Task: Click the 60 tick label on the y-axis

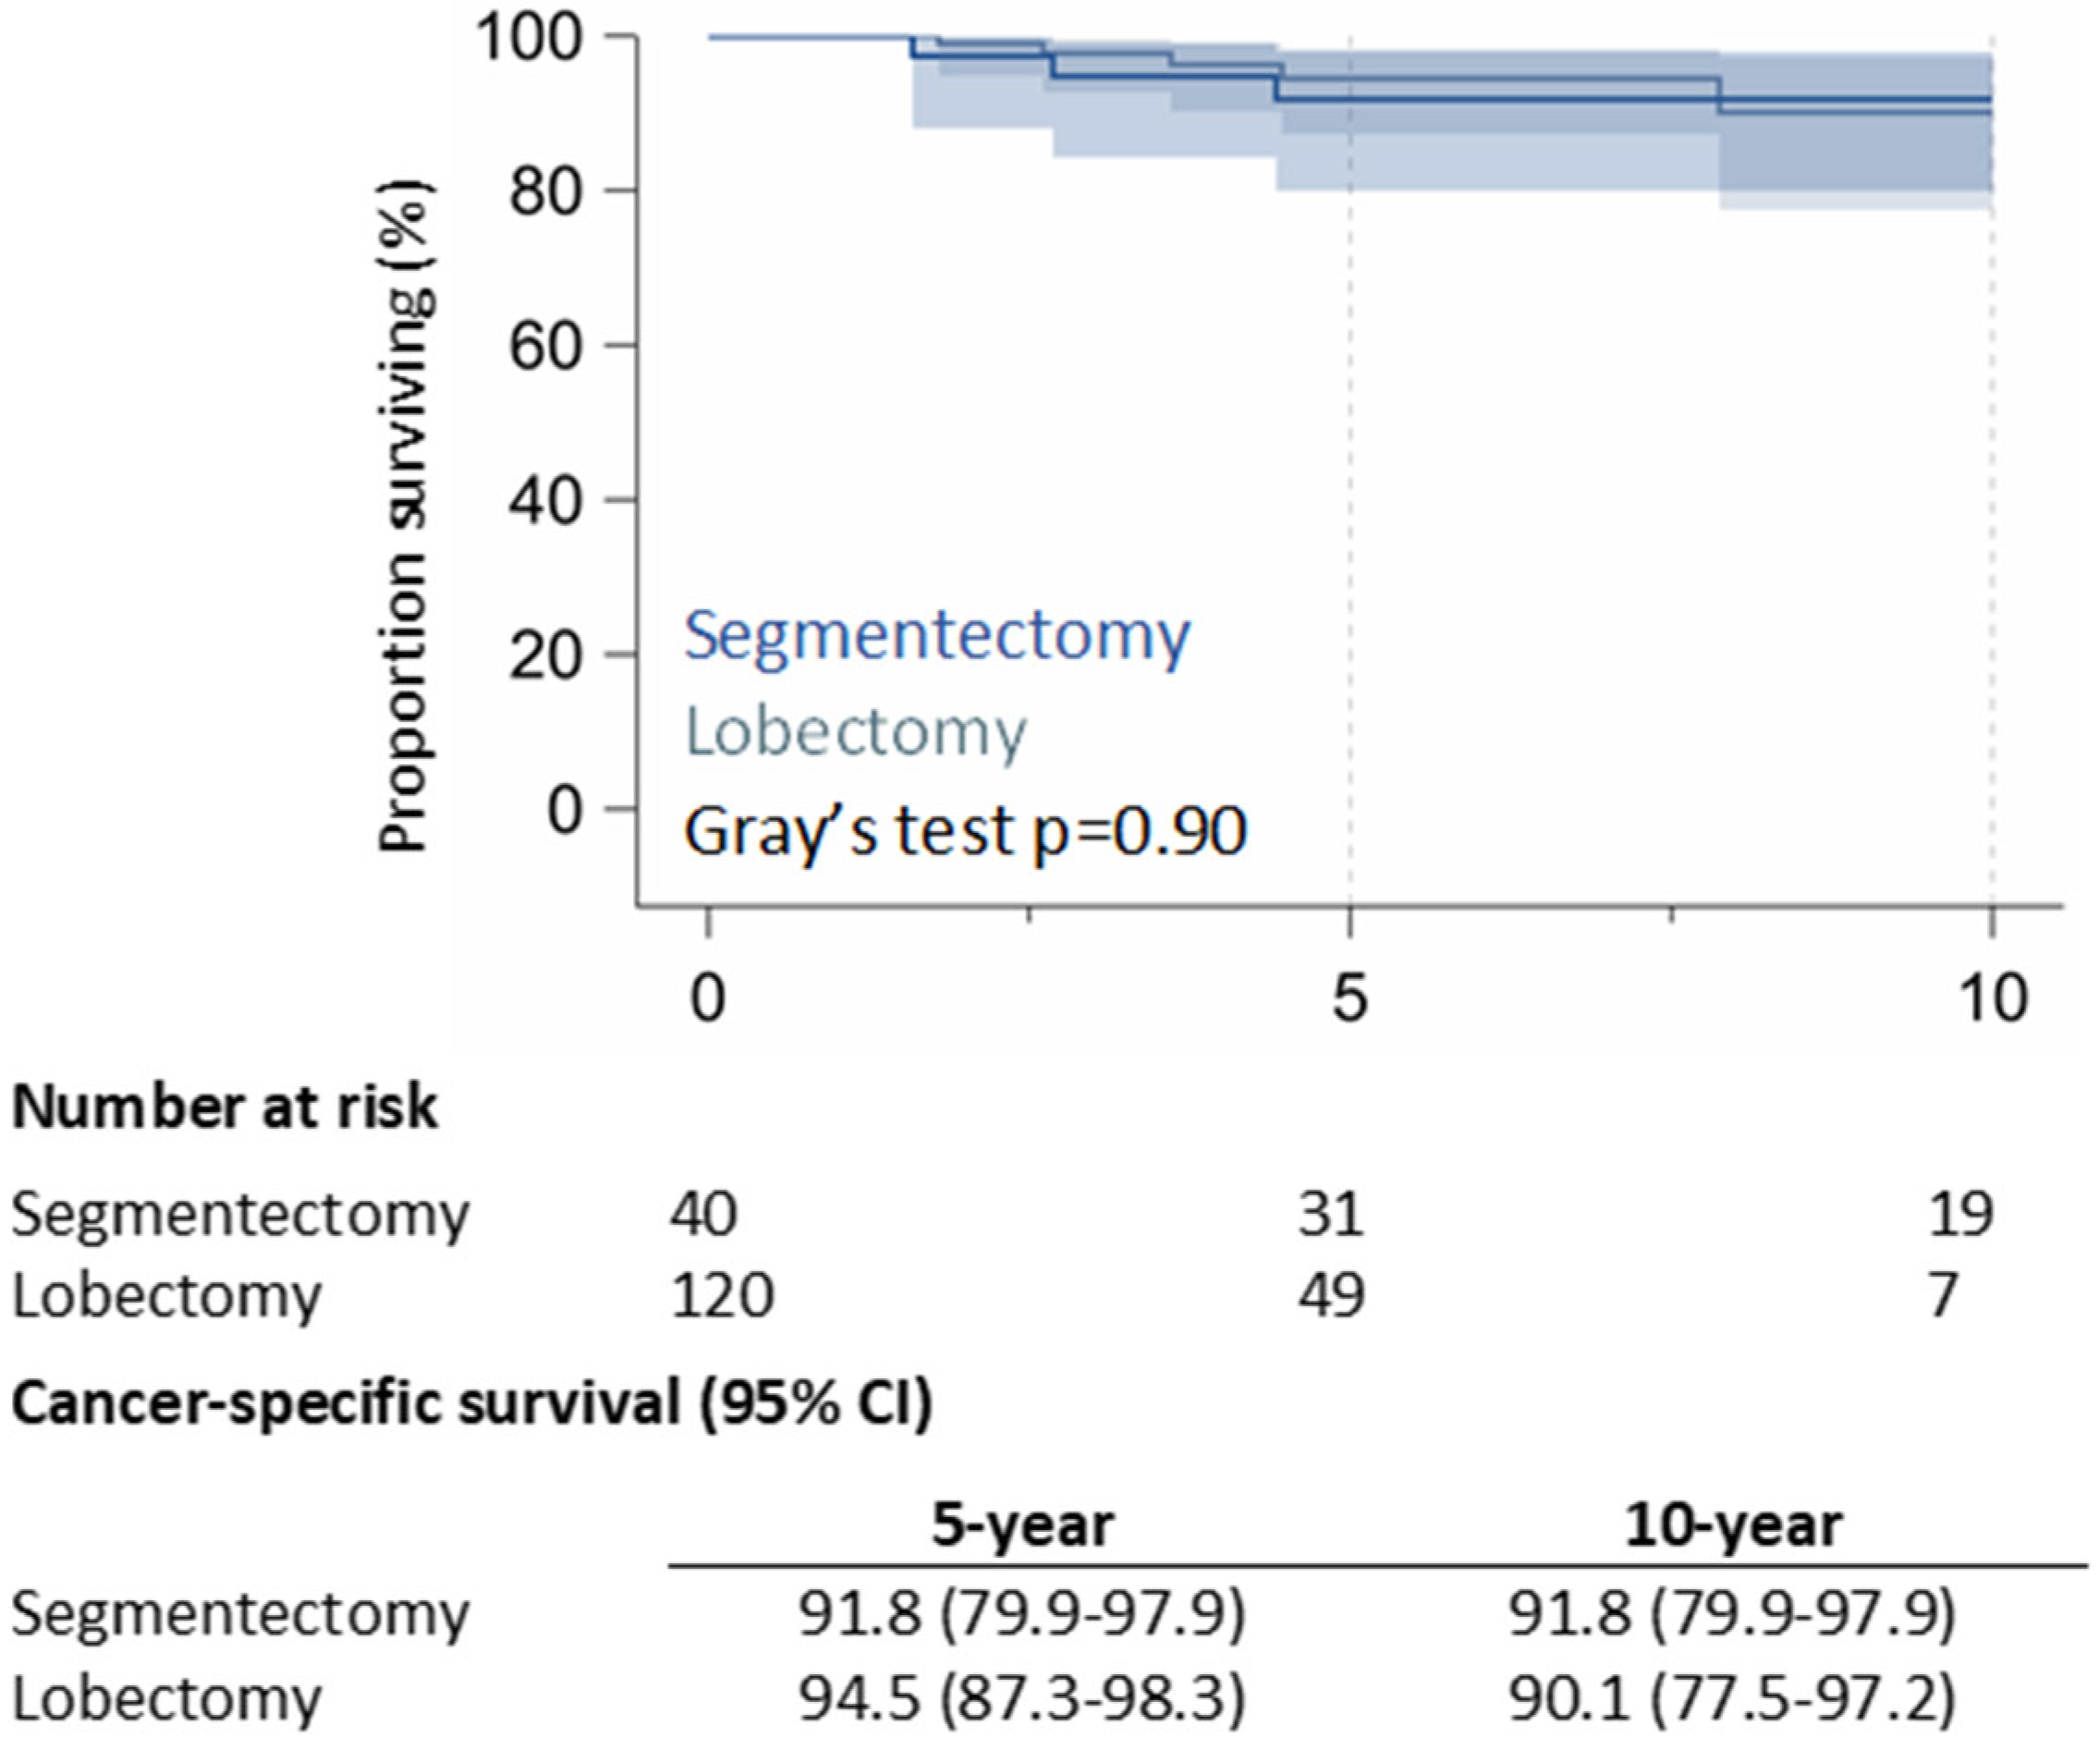Action: (546, 345)
